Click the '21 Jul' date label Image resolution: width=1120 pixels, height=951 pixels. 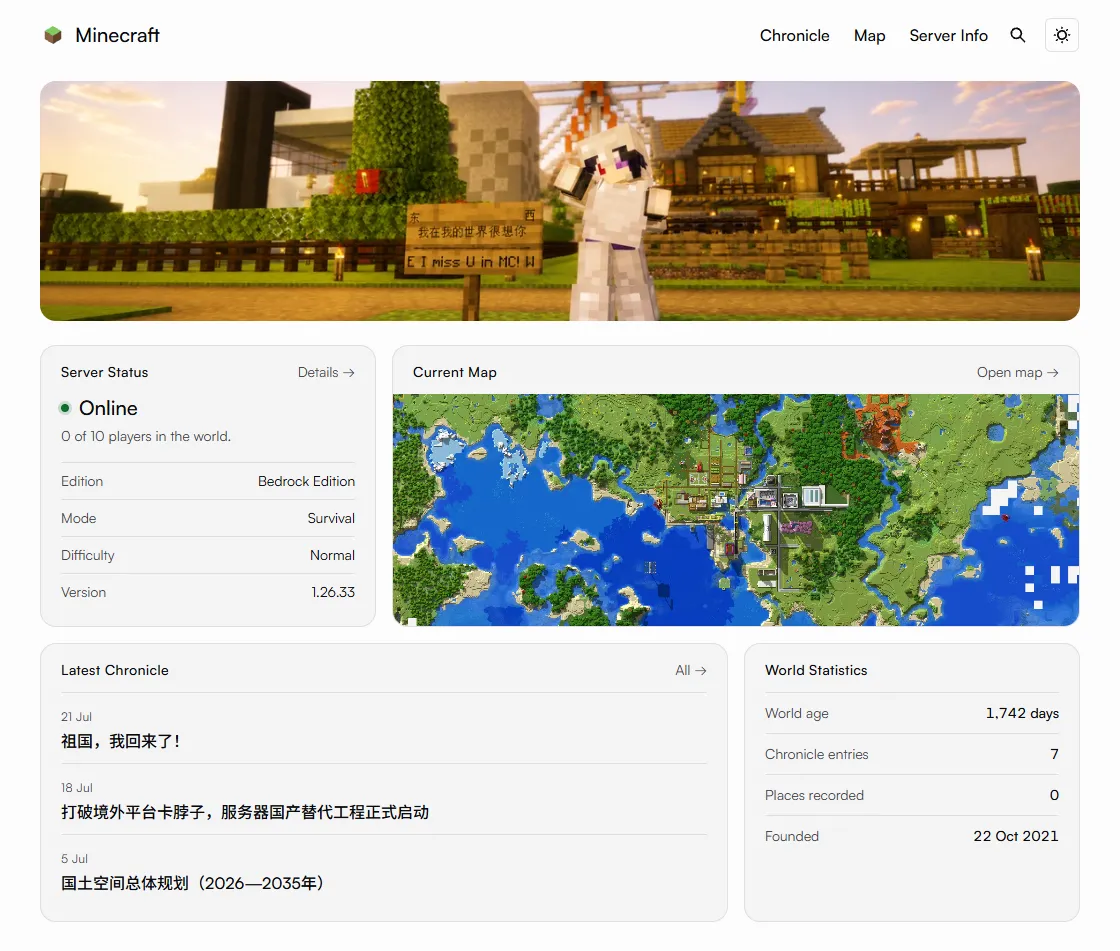tap(76, 717)
